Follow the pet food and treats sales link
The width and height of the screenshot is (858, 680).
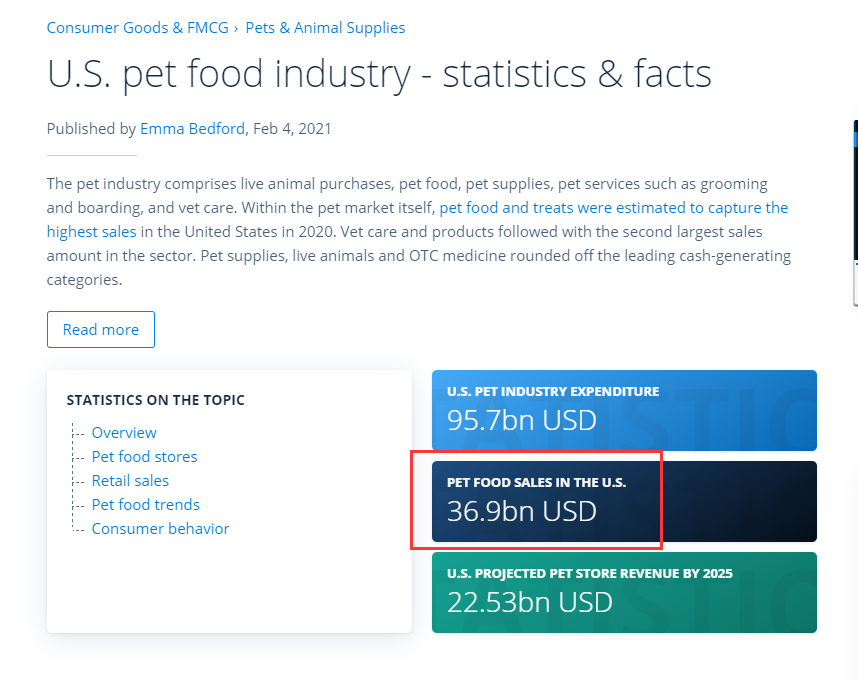[613, 208]
